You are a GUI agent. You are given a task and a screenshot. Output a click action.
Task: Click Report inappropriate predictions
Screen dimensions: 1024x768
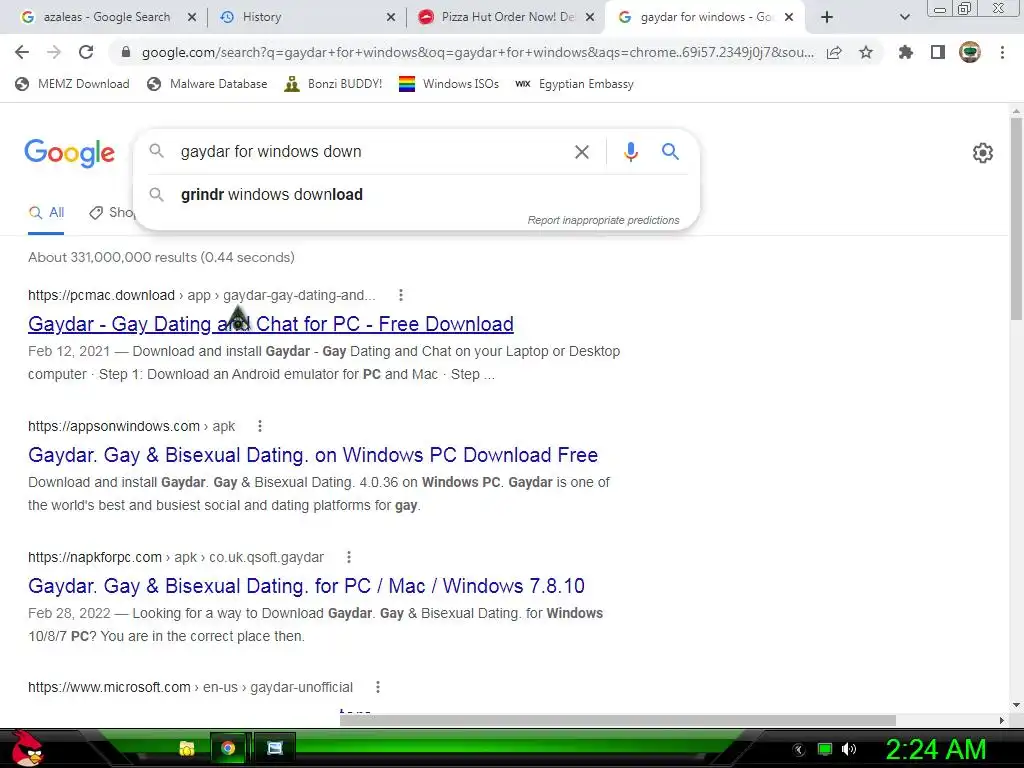pyautogui.click(x=603, y=220)
